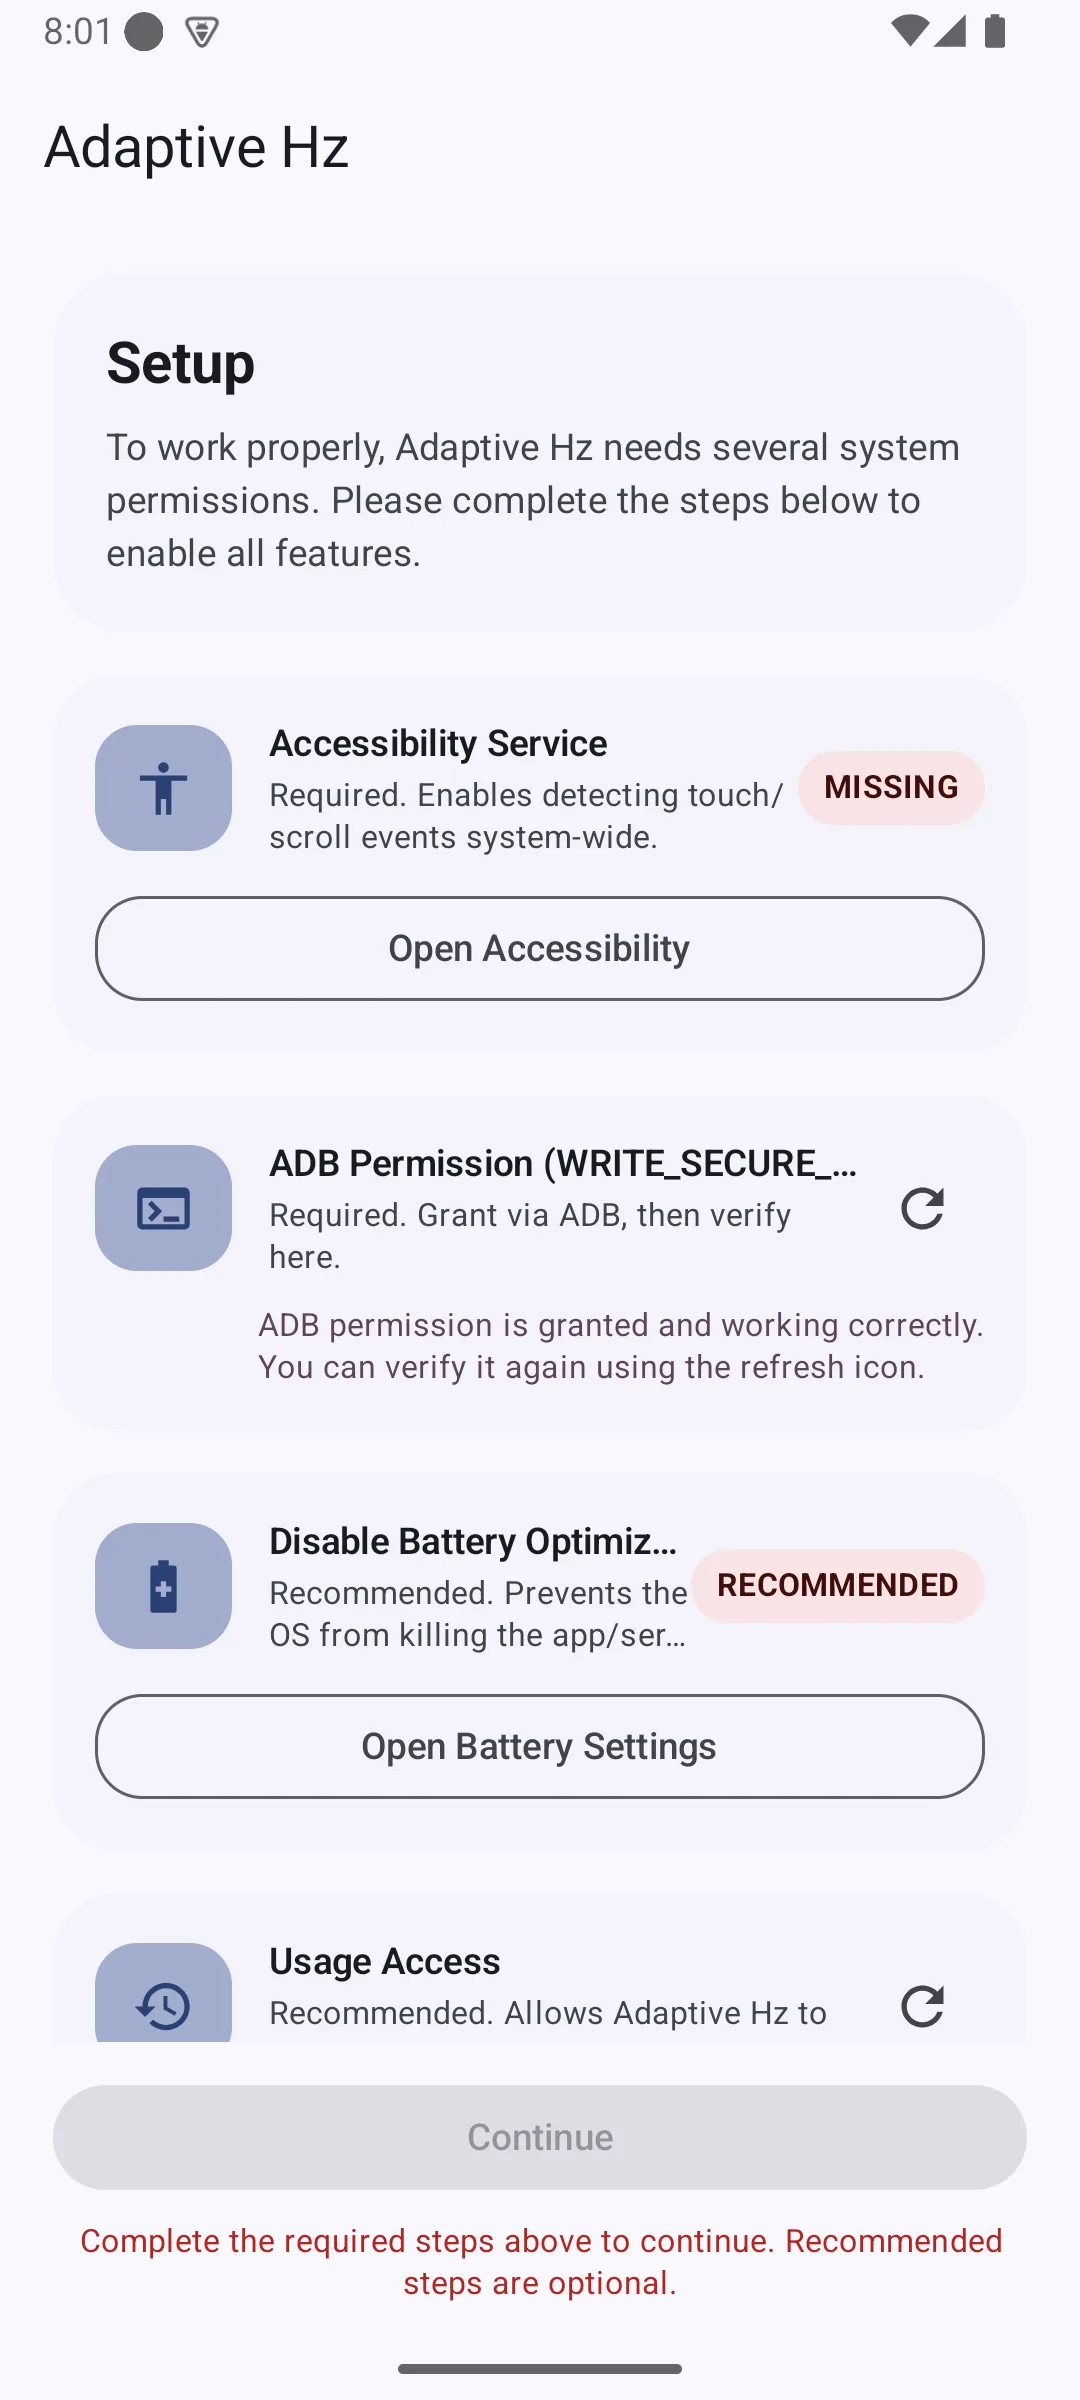Tap the disabled Continue button
Screen dimensions: 1080x2400
coord(540,2137)
